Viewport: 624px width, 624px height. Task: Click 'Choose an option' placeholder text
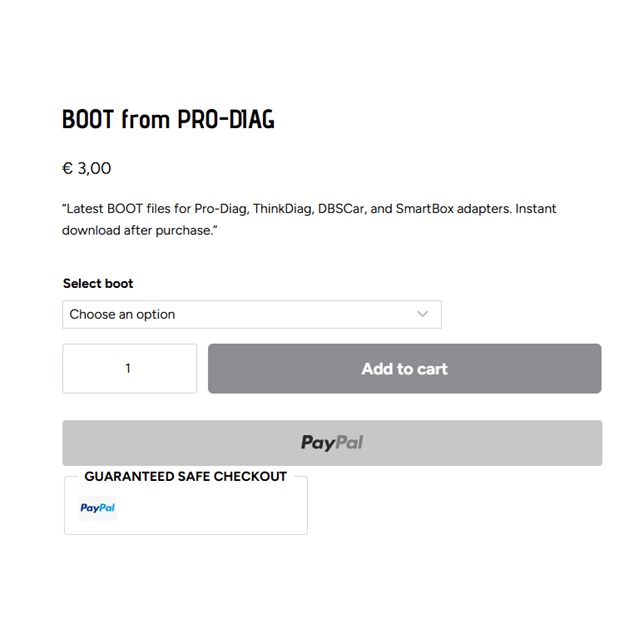point(122,314)
